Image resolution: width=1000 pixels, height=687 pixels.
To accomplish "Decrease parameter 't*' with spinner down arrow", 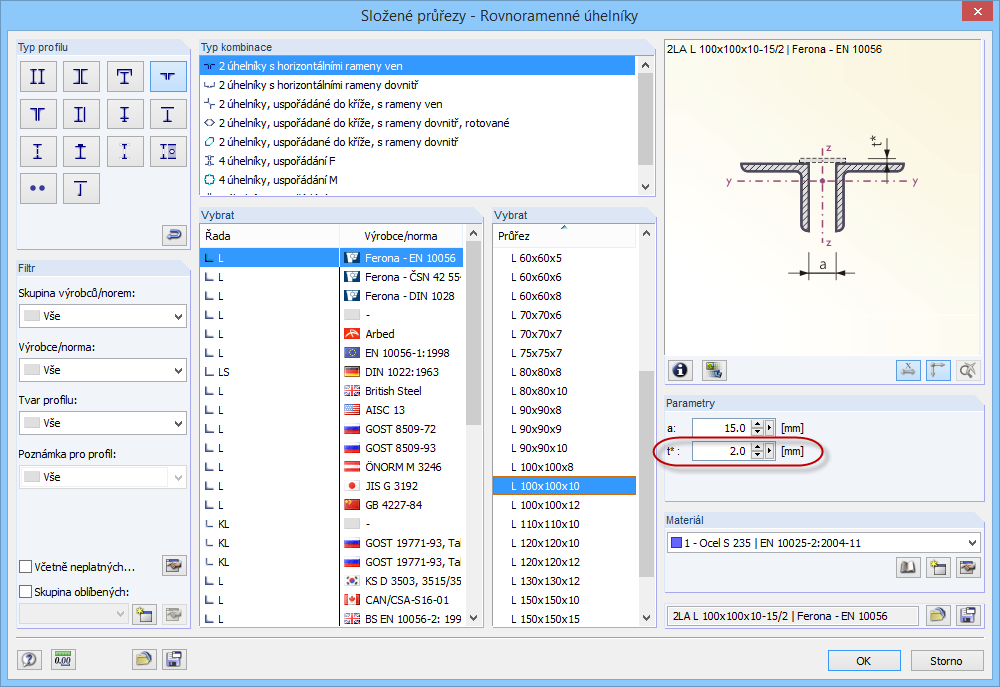I will tap(757, 455).
